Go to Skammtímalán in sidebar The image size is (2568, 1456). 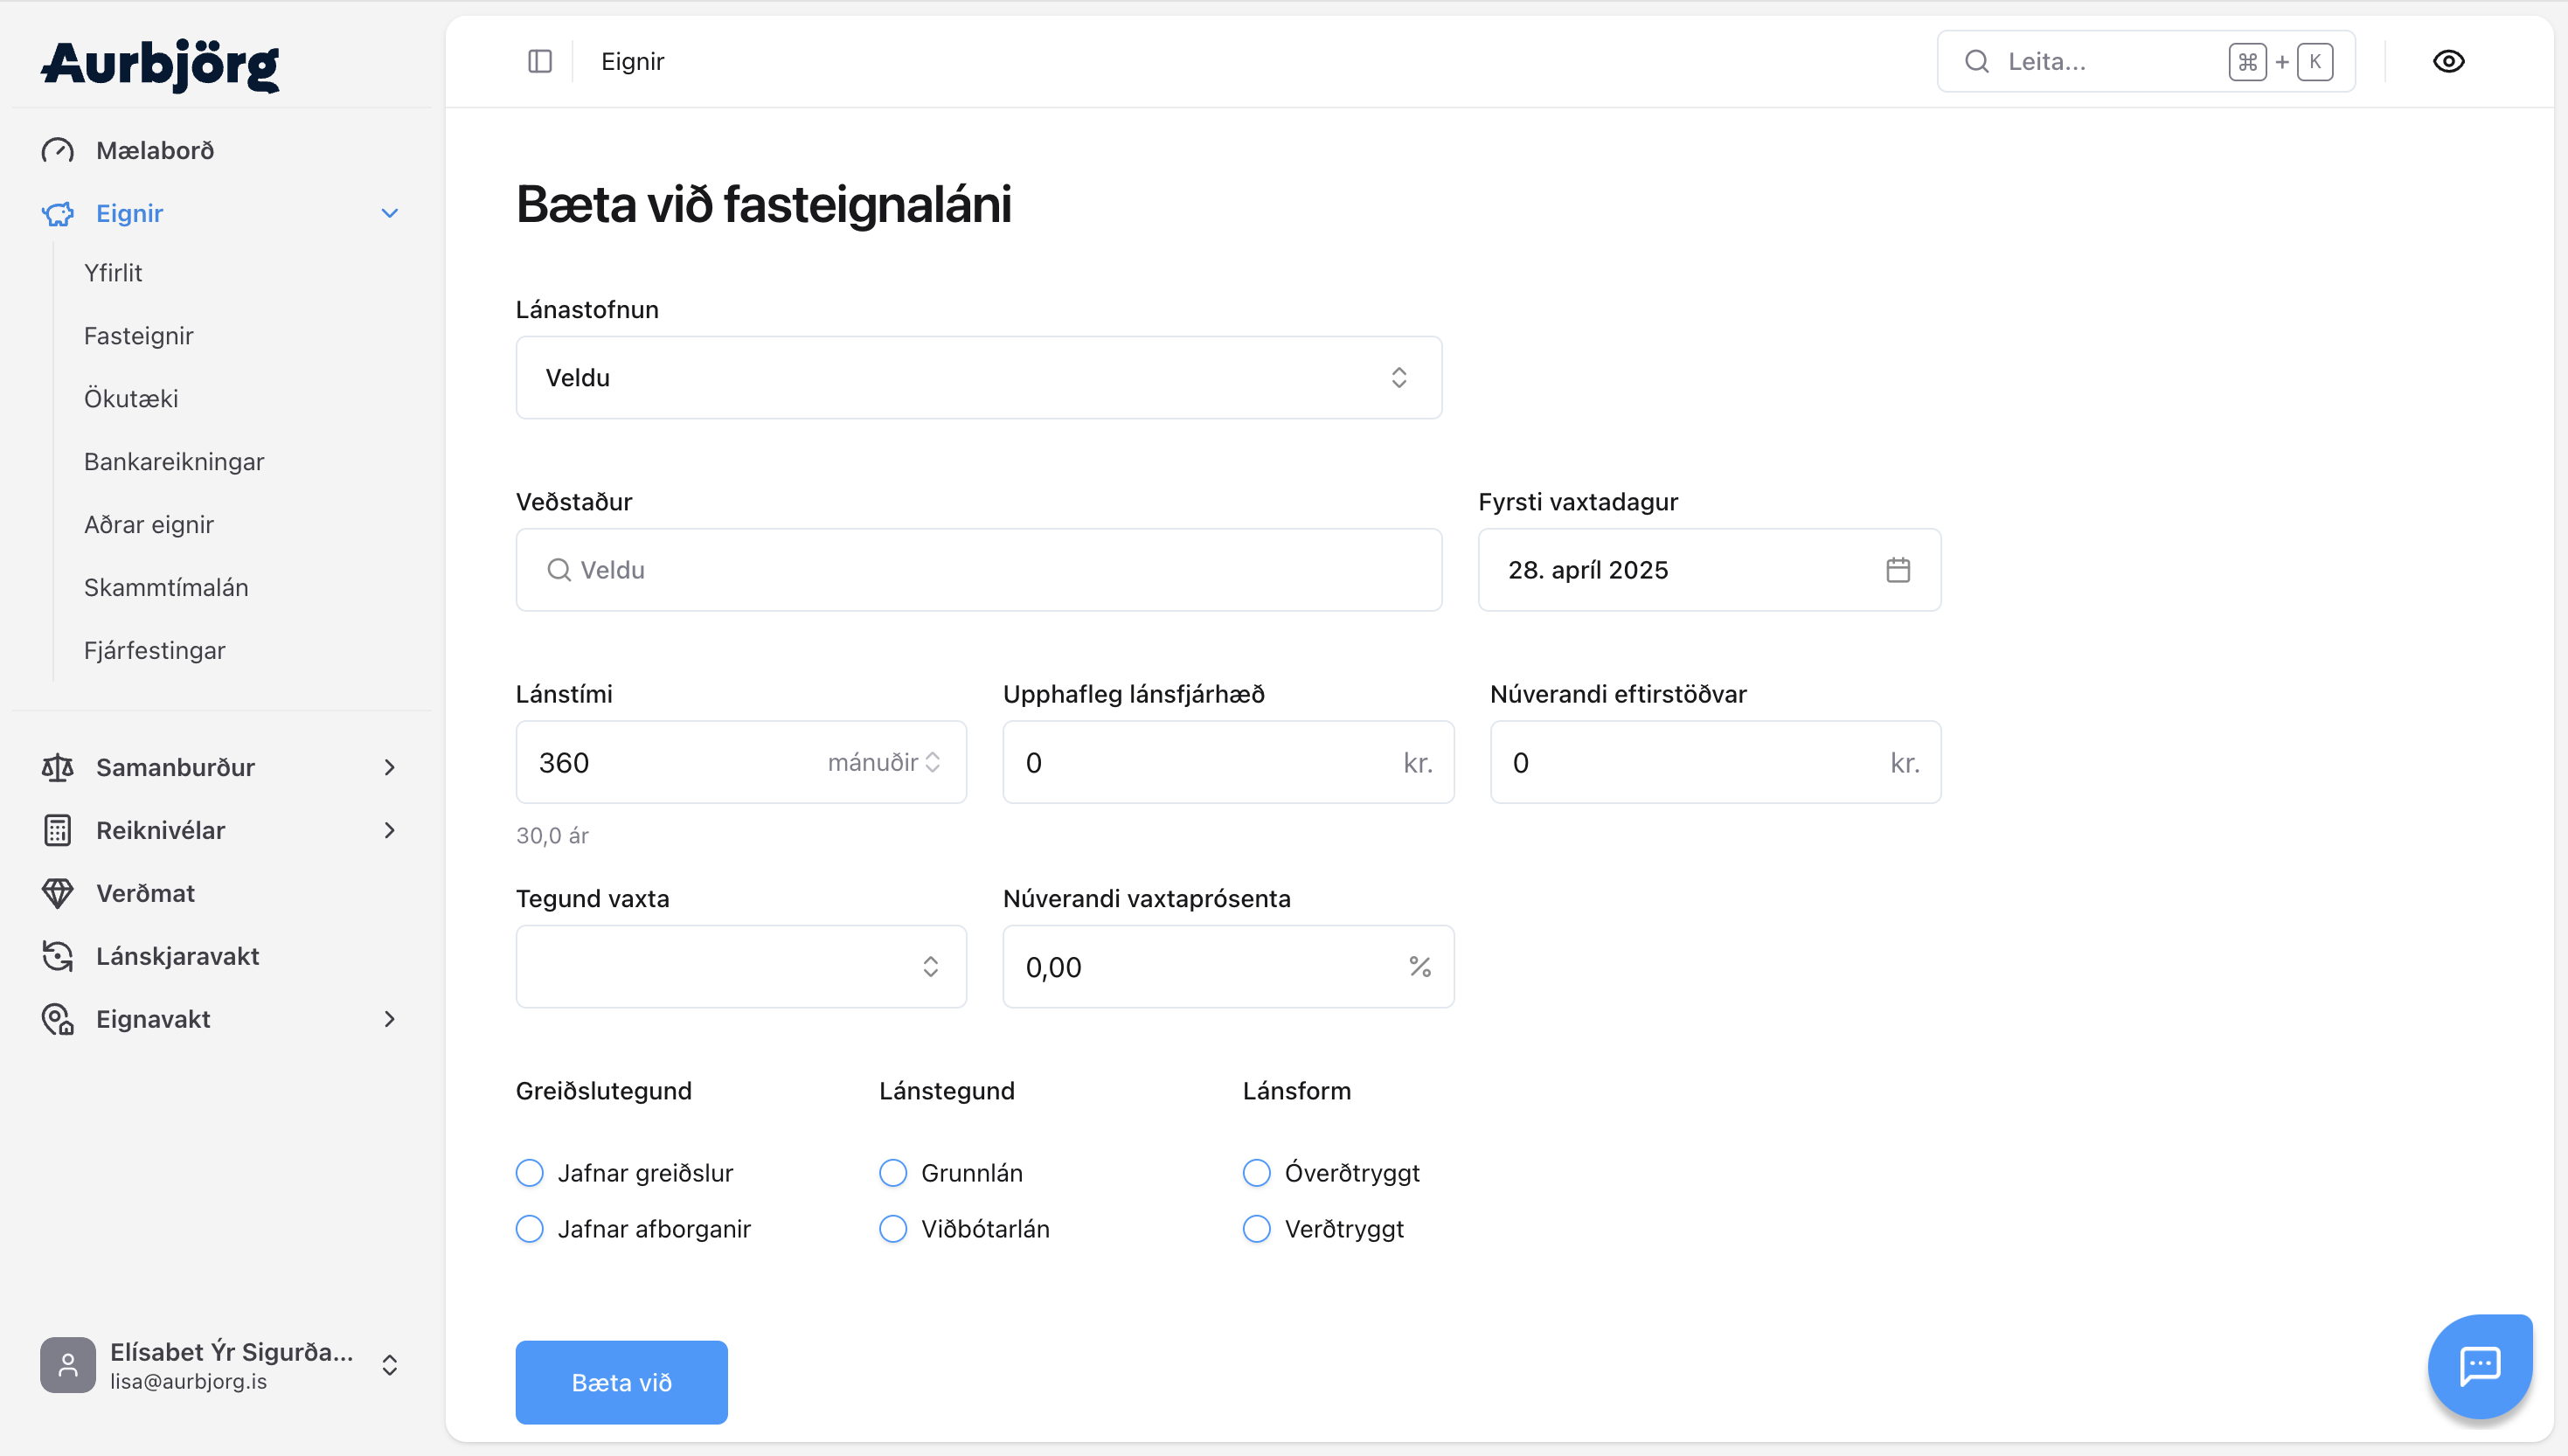click(166, 587)
